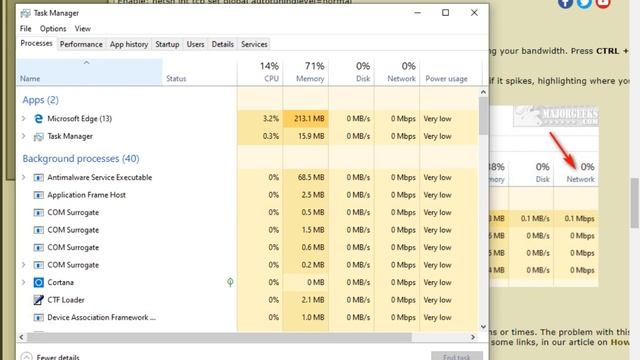
Task: Expand the Task Manager process row
Action: (24, 136)
